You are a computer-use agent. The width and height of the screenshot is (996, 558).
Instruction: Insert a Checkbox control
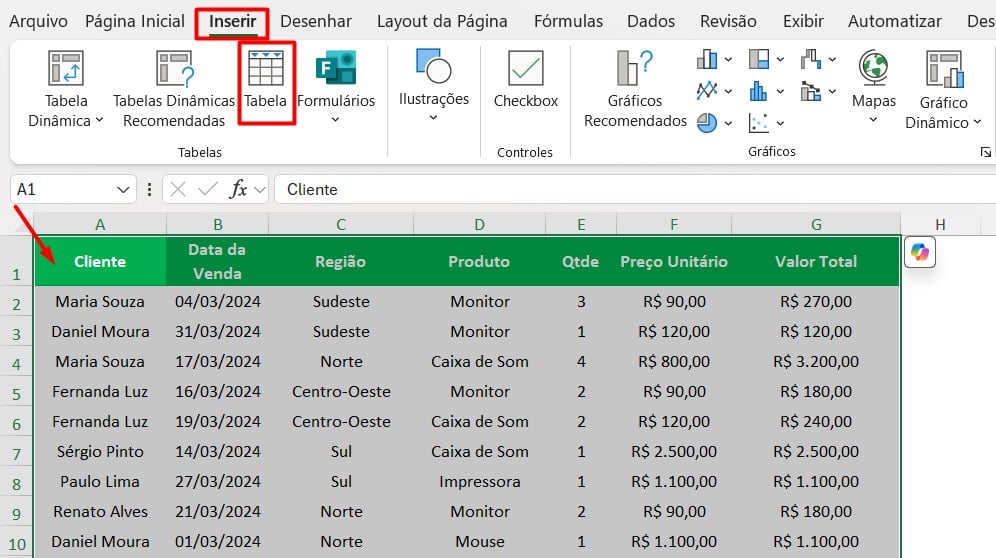(525, 79)
